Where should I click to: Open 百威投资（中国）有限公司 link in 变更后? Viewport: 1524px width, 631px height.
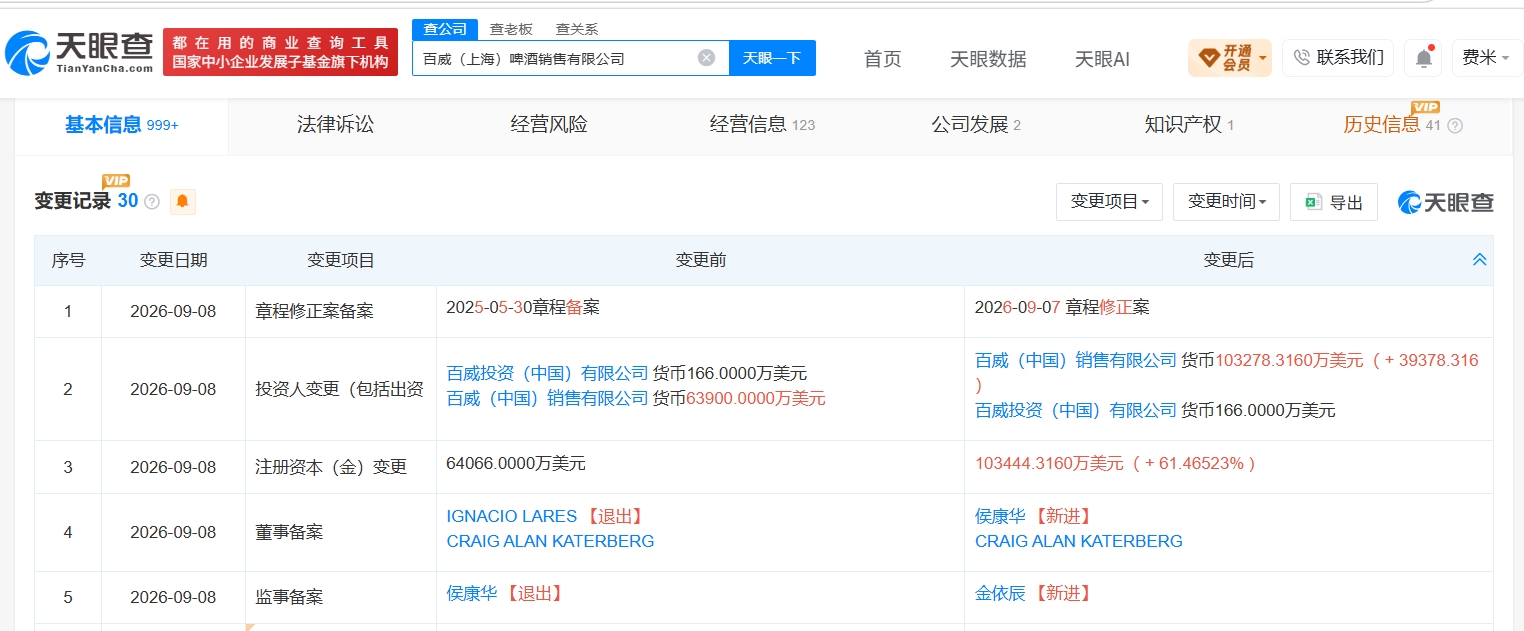(x=1076, y=410)
